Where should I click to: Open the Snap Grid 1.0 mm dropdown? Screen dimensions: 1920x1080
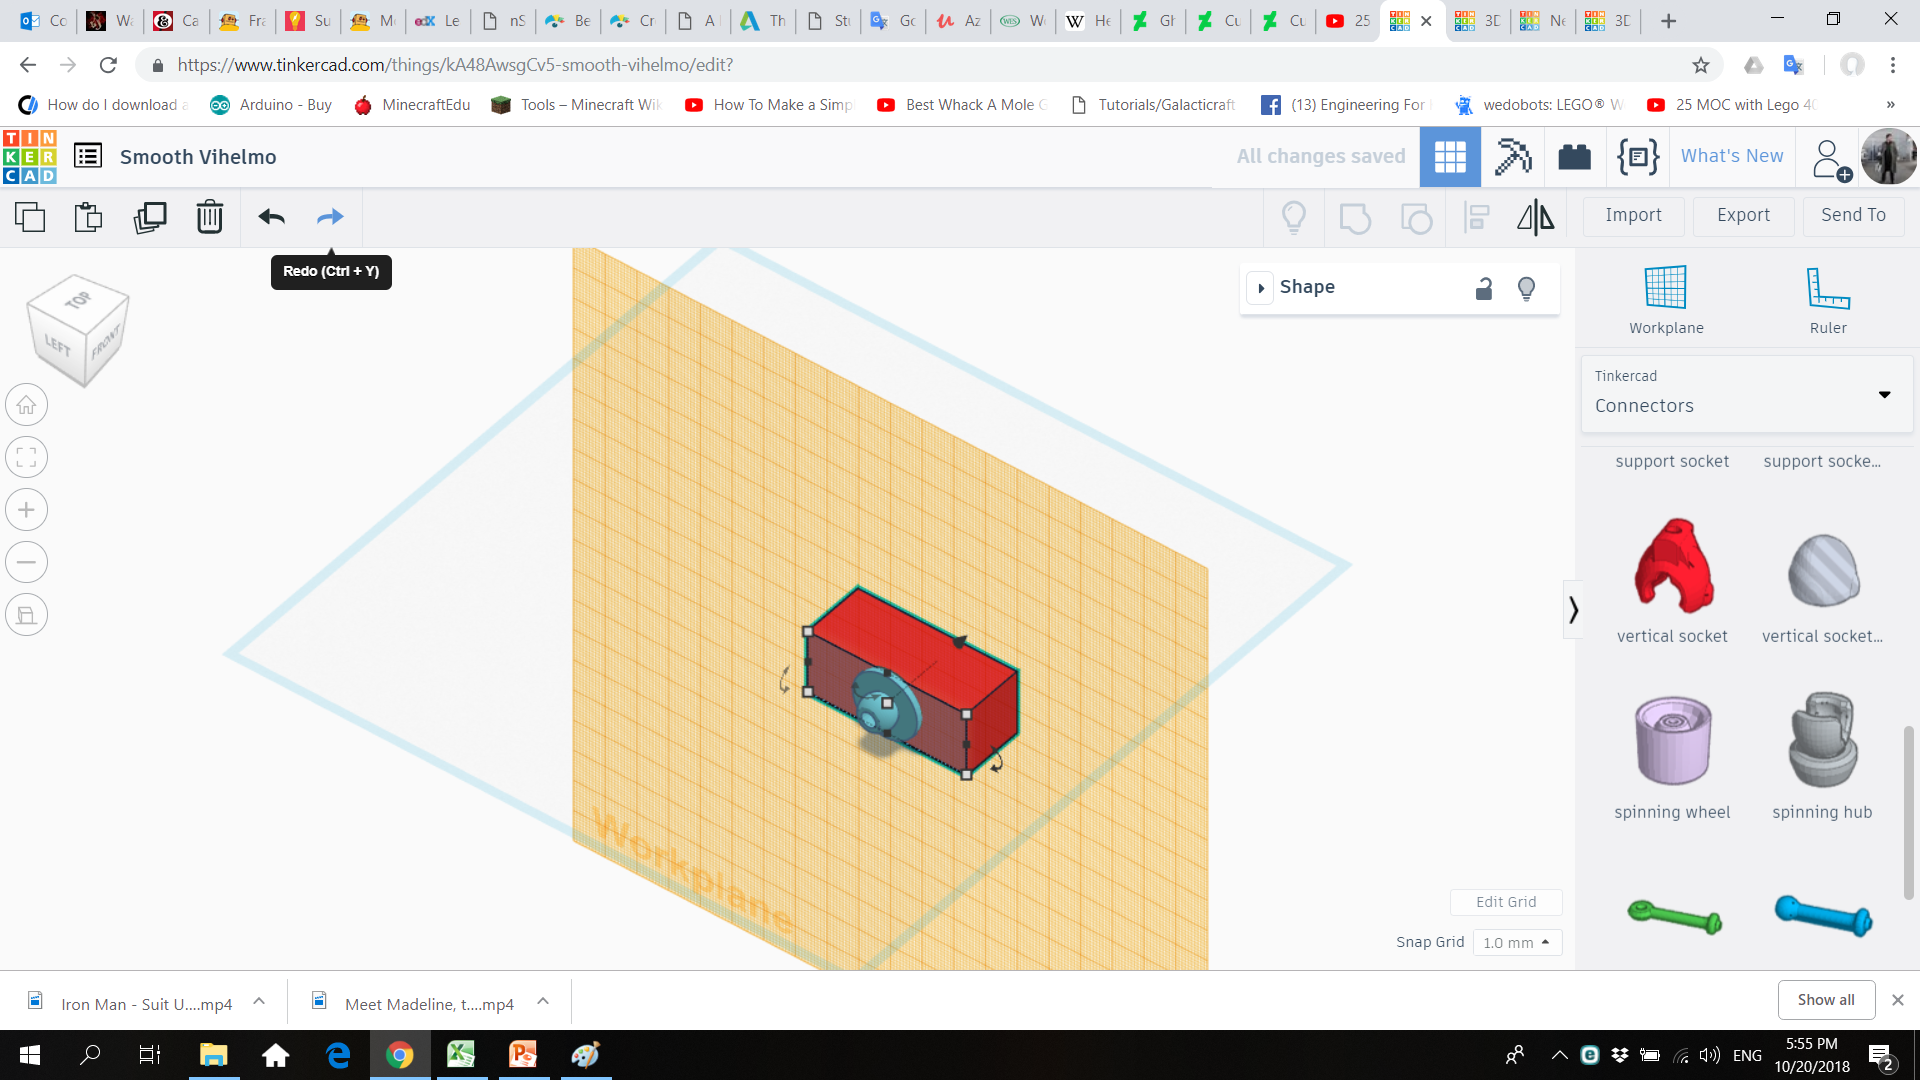pos(1516,942)
